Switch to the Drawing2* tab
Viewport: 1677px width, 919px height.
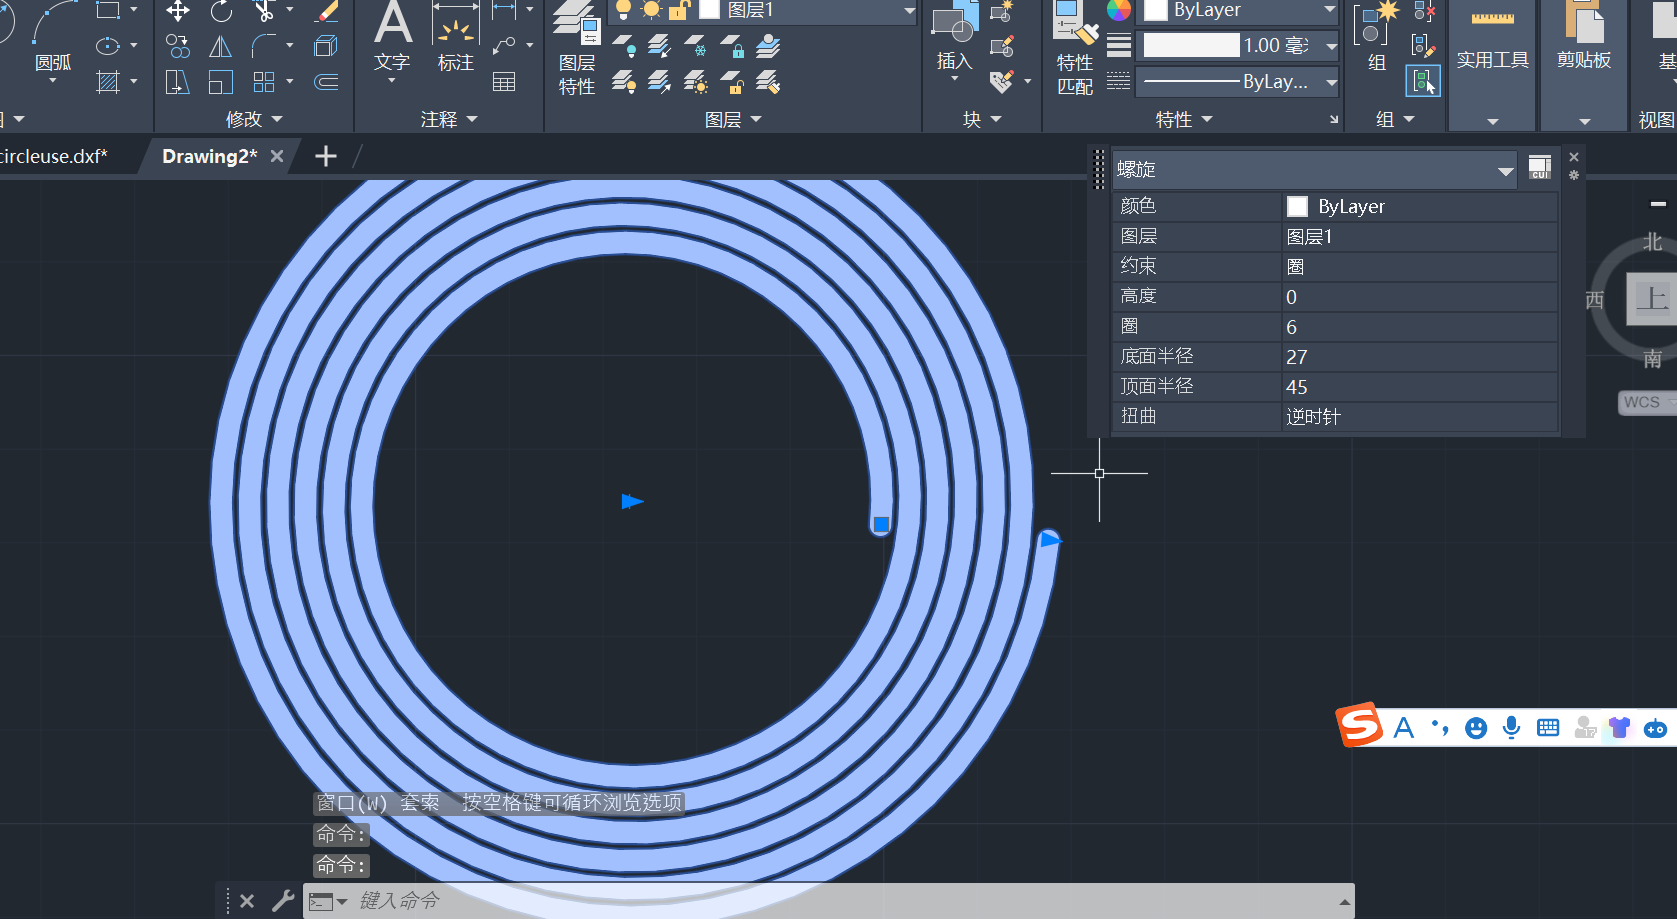[x=209, y=156]
